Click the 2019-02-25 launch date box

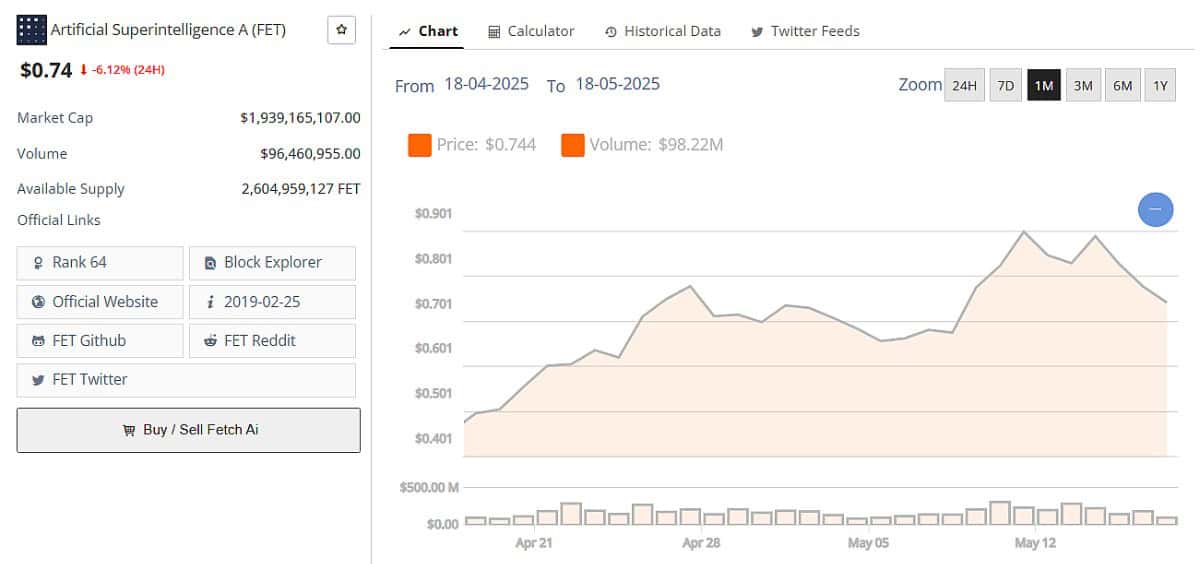click(272, 302)
